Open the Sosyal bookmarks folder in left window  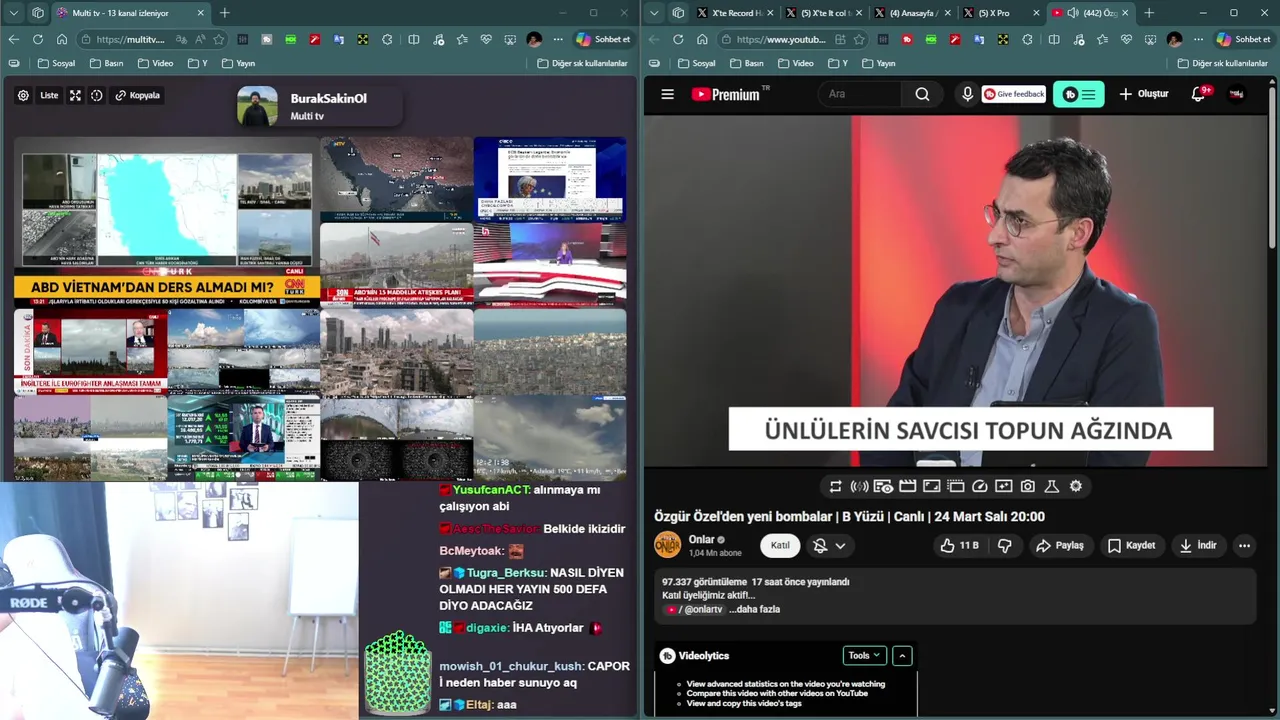pyautogui.click(x=56, y=63)
